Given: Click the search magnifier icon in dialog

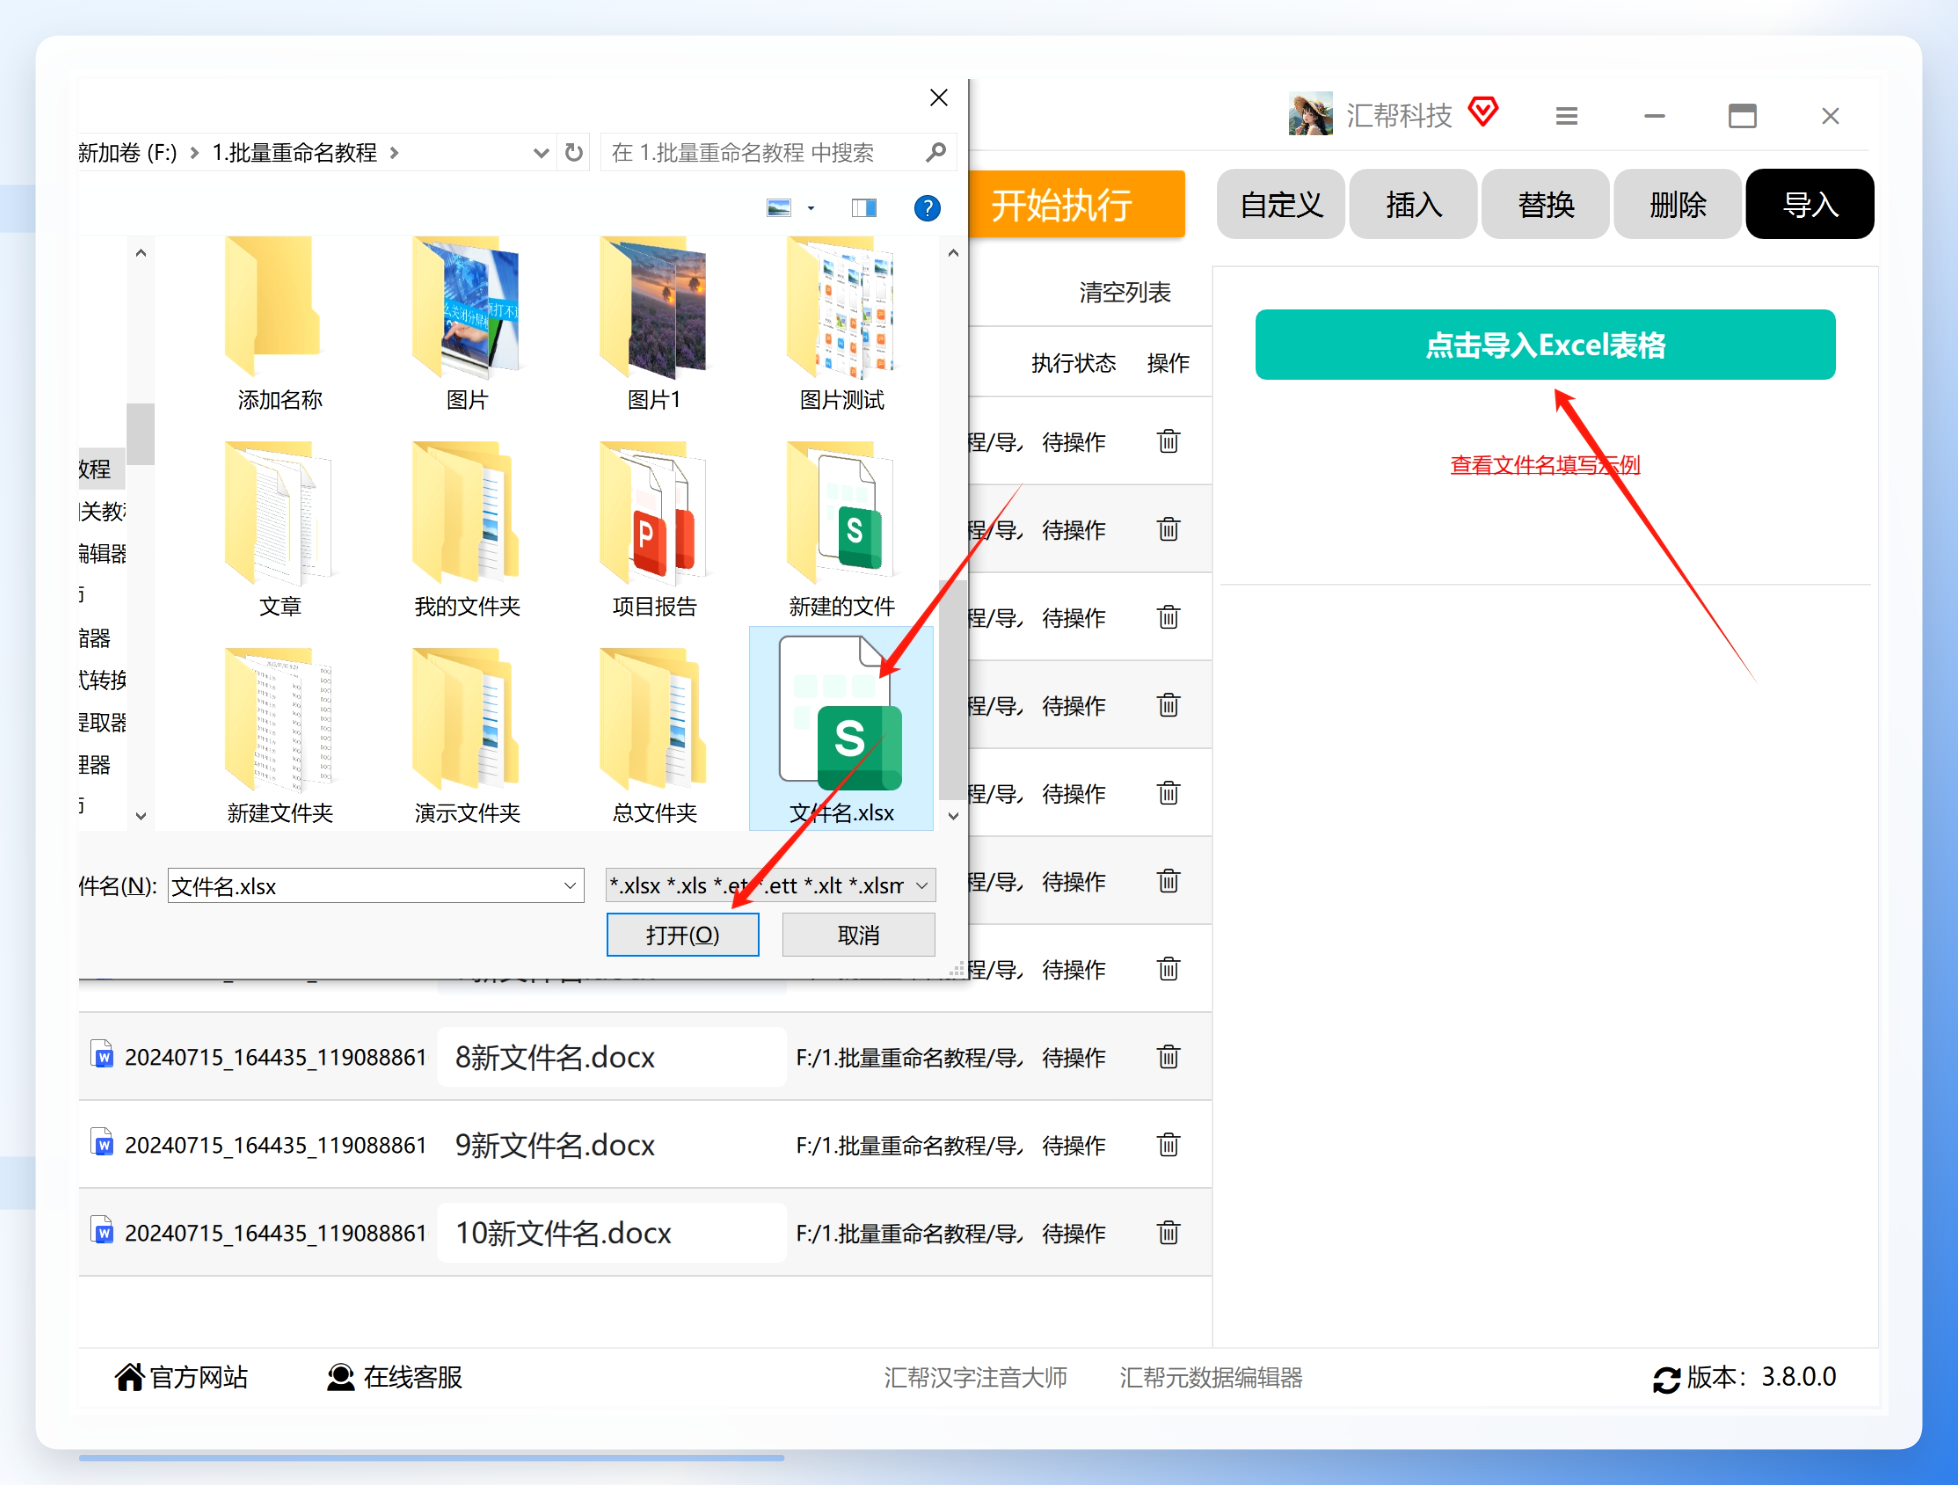Looking at the screenshot, I should 936,153.
